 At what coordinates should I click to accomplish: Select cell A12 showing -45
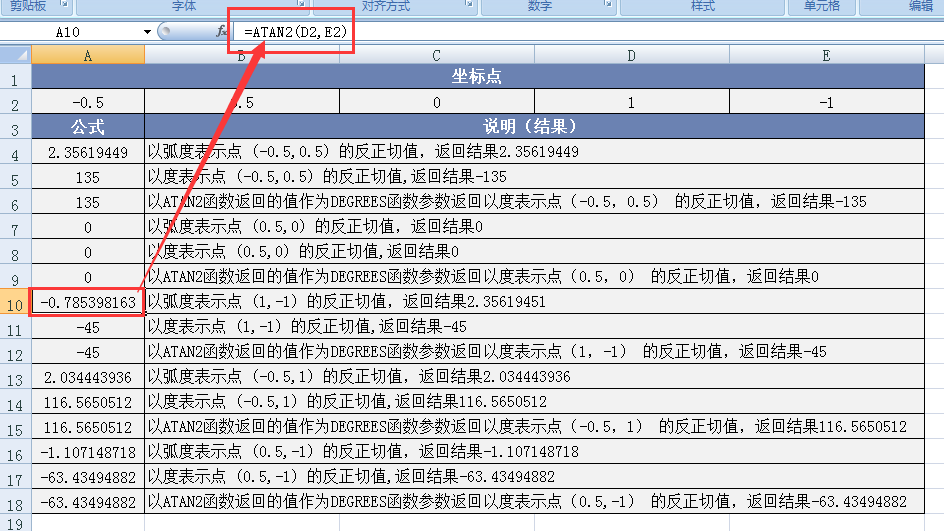pyautogui.click(x=88, y=352)
